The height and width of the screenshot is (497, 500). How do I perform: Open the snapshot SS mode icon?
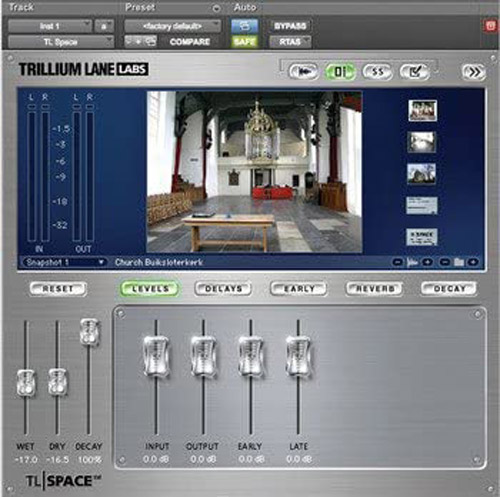(377, 72)
